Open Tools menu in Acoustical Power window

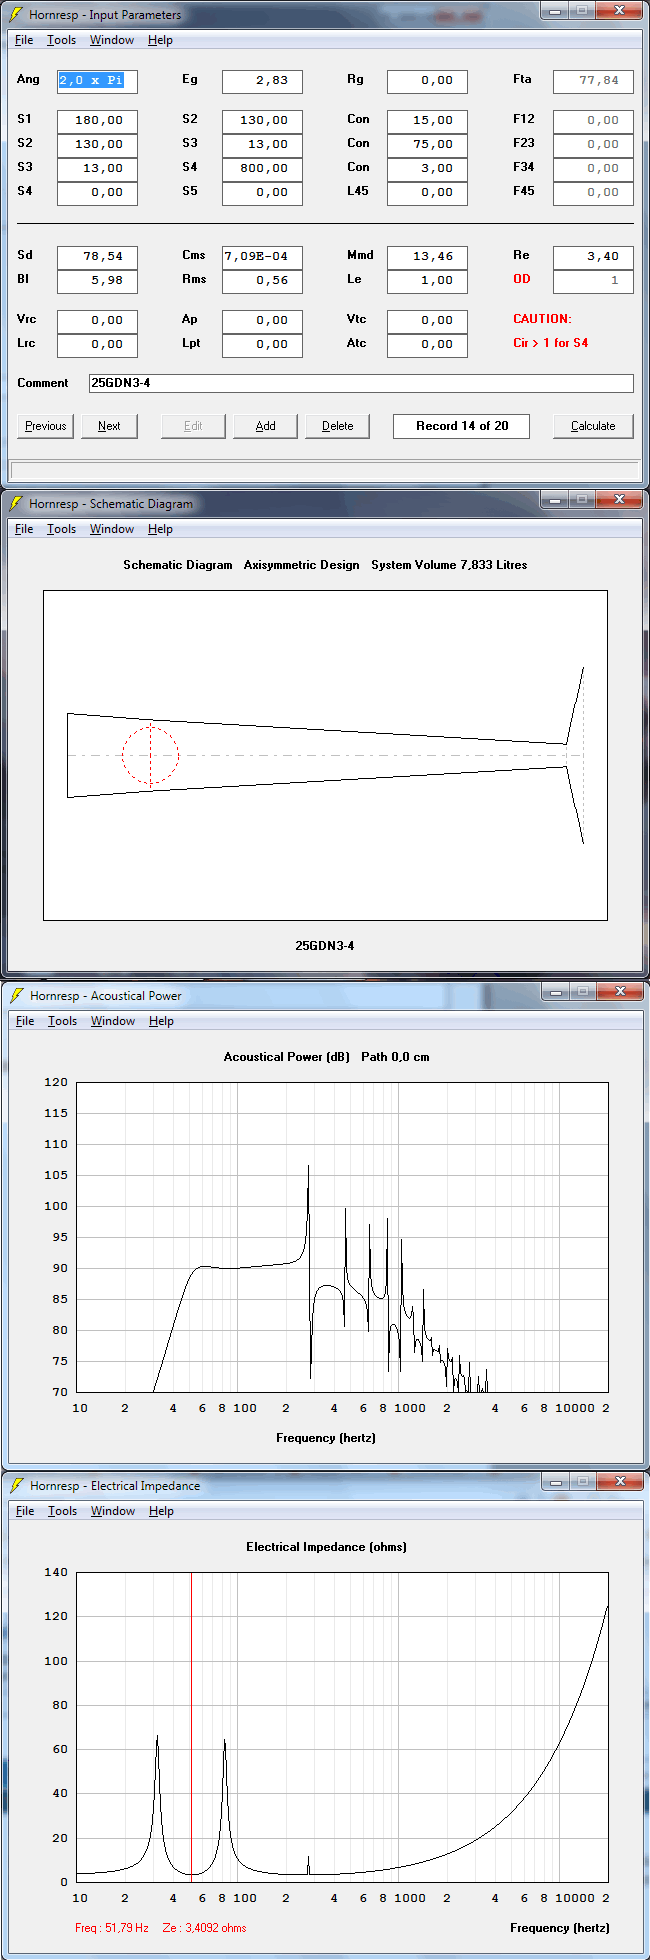point(62,1021)
